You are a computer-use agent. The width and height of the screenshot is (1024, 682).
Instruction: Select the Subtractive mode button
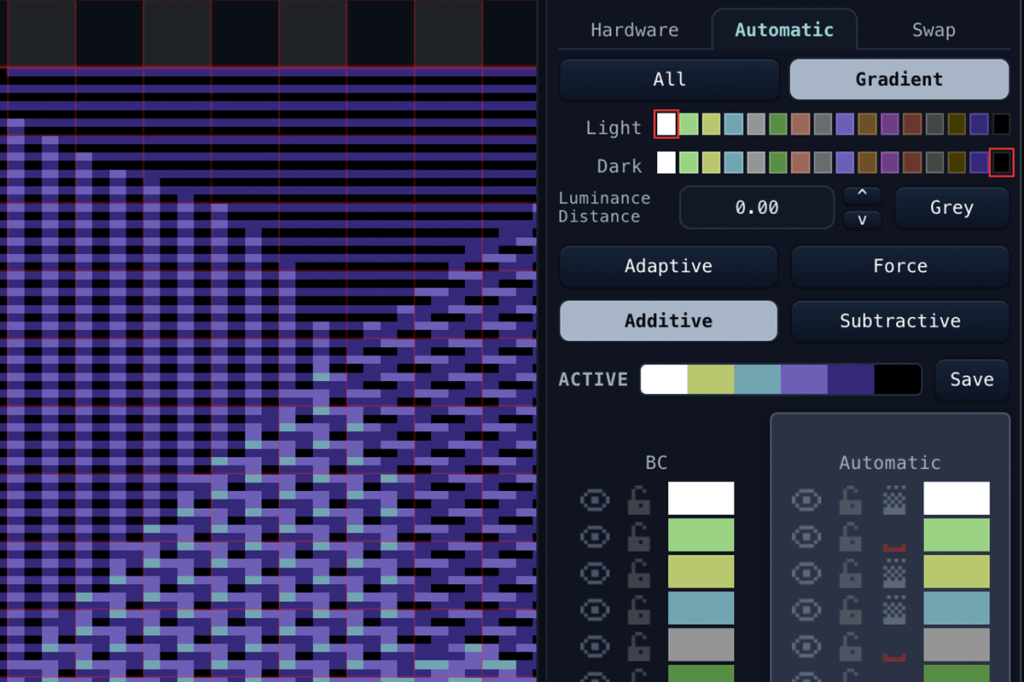coord(899,321)
